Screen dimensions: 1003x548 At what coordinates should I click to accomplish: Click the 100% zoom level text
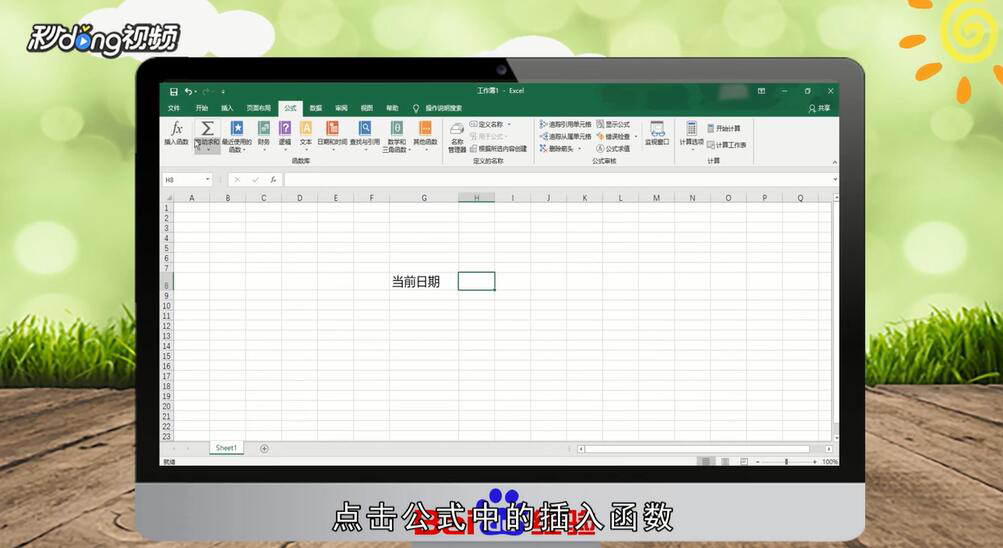[x=830, y=461]
